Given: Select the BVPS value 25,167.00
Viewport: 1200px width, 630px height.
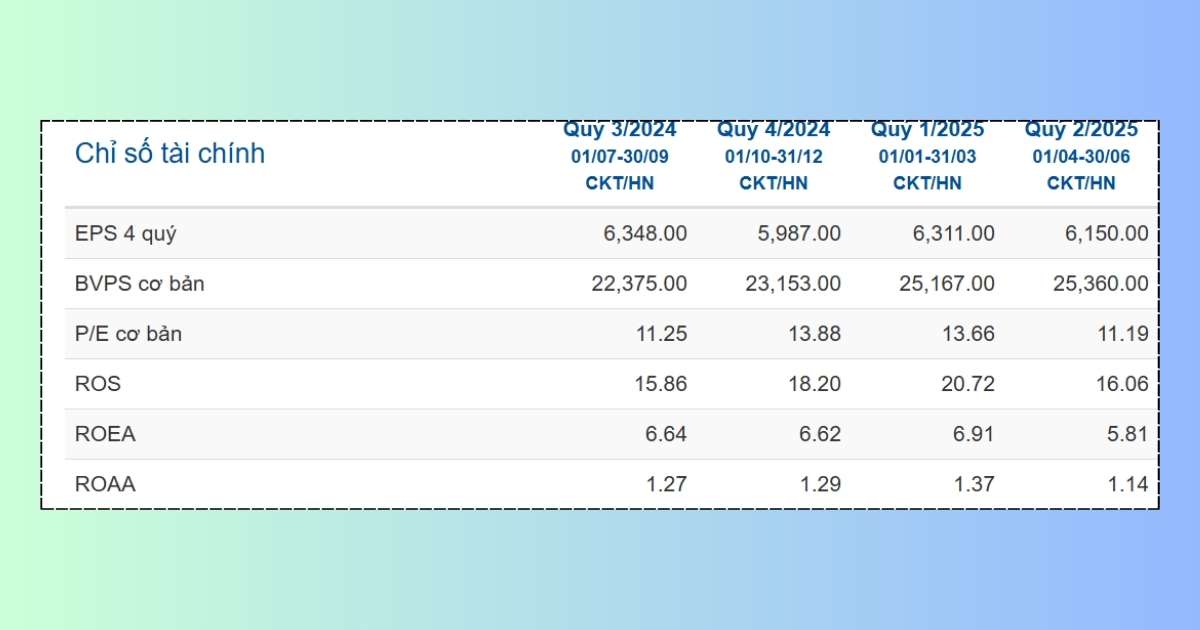Looking at the screenshot, I should [x=946, y=284].
